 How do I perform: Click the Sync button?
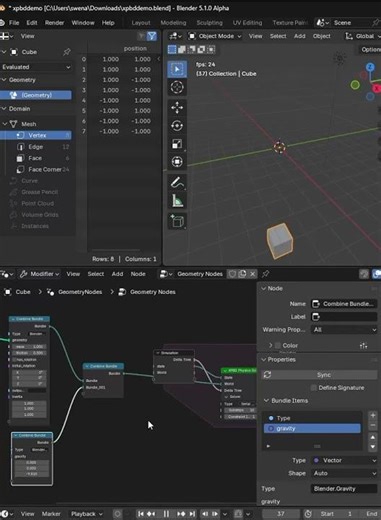click(319, 375)
